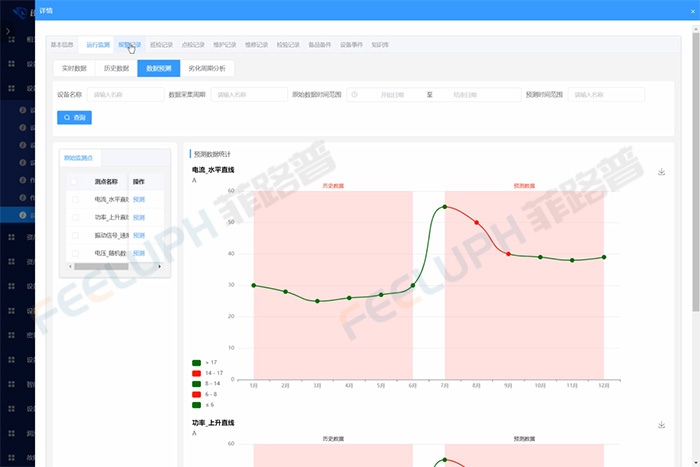Click the 12月 data point on 电流 chart
This screenshot has height=467, width=700.
tap(604, 257)
